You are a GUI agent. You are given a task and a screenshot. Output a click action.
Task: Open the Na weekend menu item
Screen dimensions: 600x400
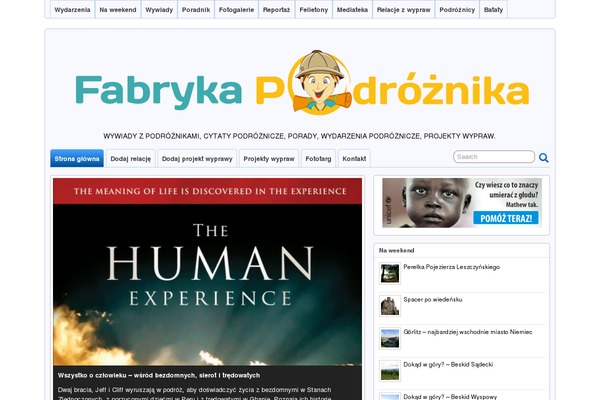(x=118, y=10)
